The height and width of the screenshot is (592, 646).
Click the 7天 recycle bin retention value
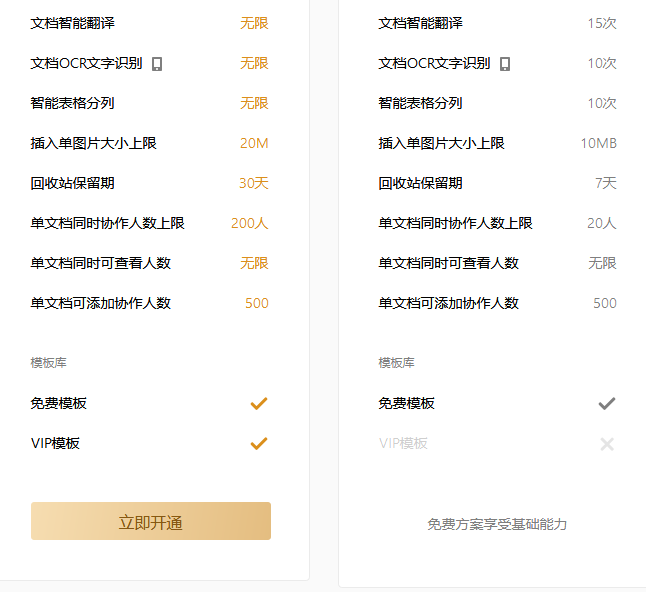(605, 183)
